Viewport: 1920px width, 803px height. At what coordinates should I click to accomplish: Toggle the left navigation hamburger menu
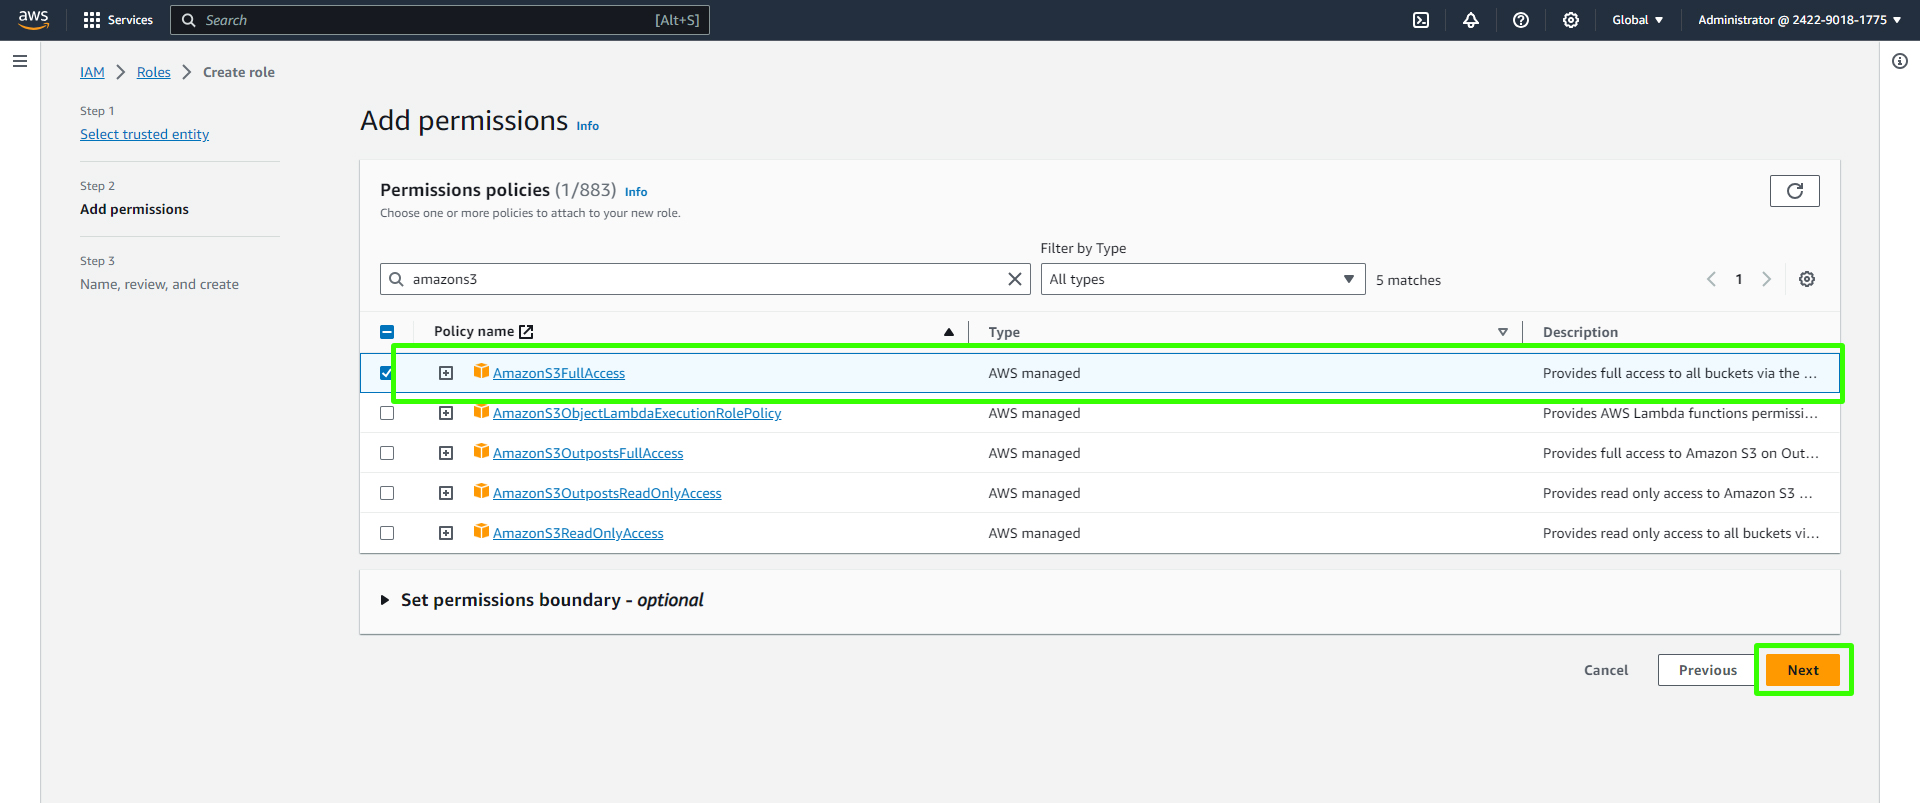[19, 61]
